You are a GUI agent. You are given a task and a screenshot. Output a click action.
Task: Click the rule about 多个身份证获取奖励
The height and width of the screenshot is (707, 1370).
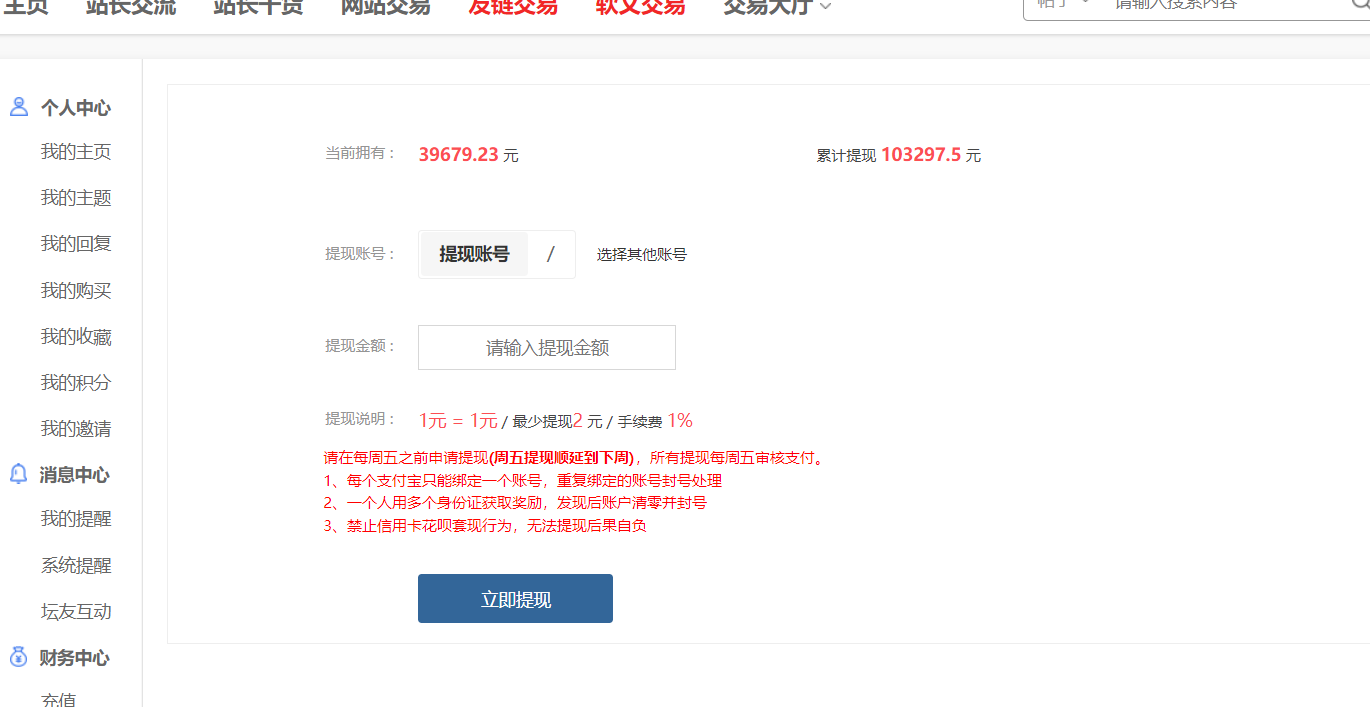click(515, 502)
